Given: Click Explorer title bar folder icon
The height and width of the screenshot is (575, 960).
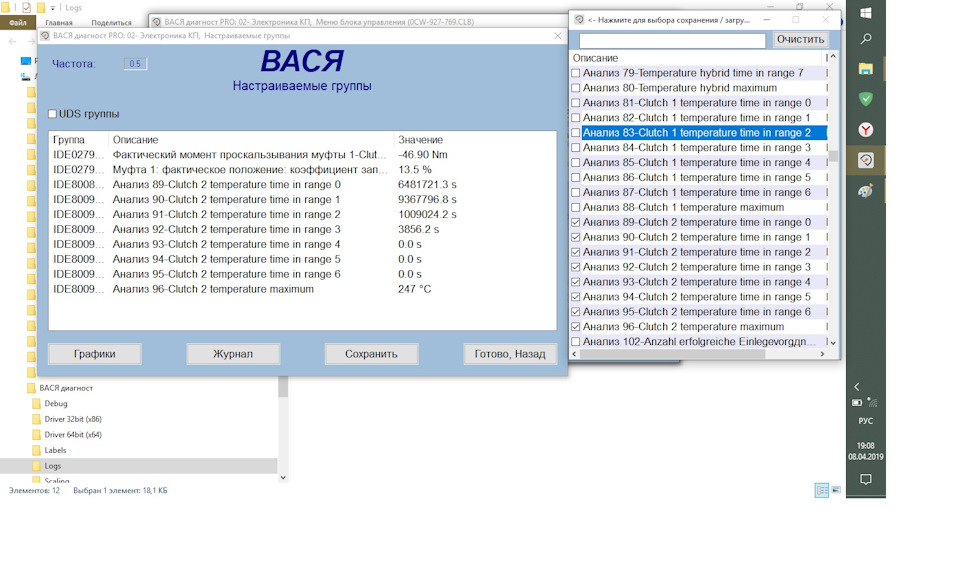Looking at the screenshot, I should 5,7.
